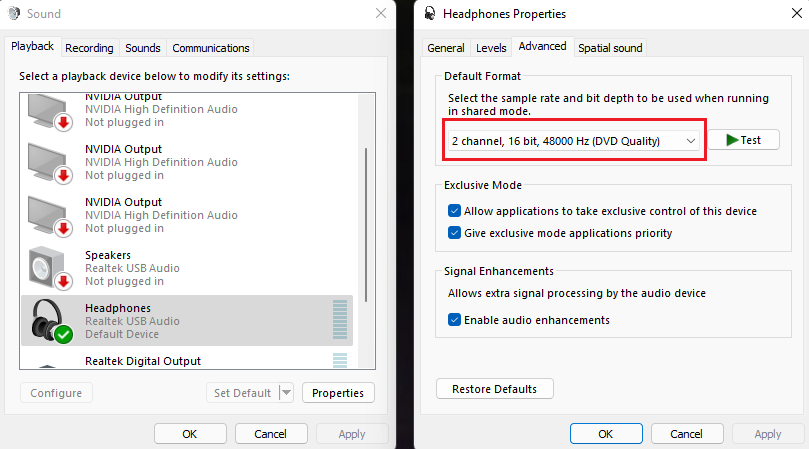This screenshot has height=449, width=809.
Task: Click the Restore Defaults button
Action: [495, 389]
